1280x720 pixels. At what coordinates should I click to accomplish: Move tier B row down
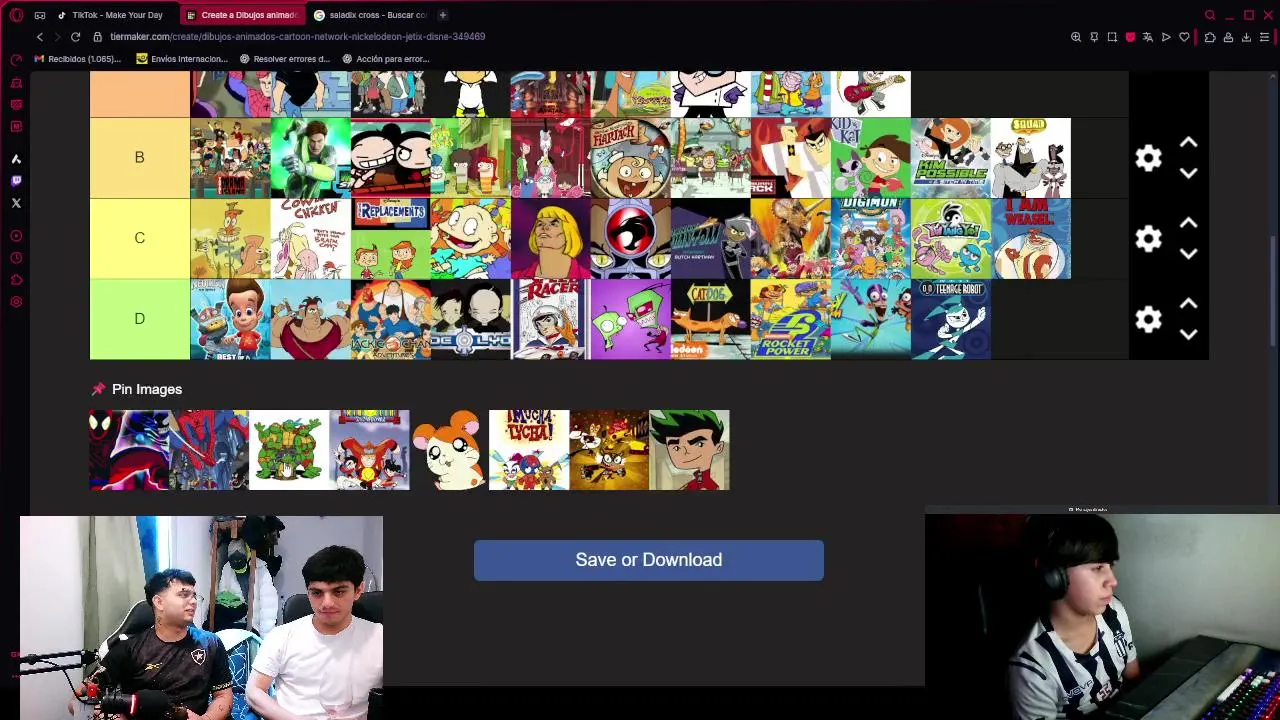pos(1188,173)
